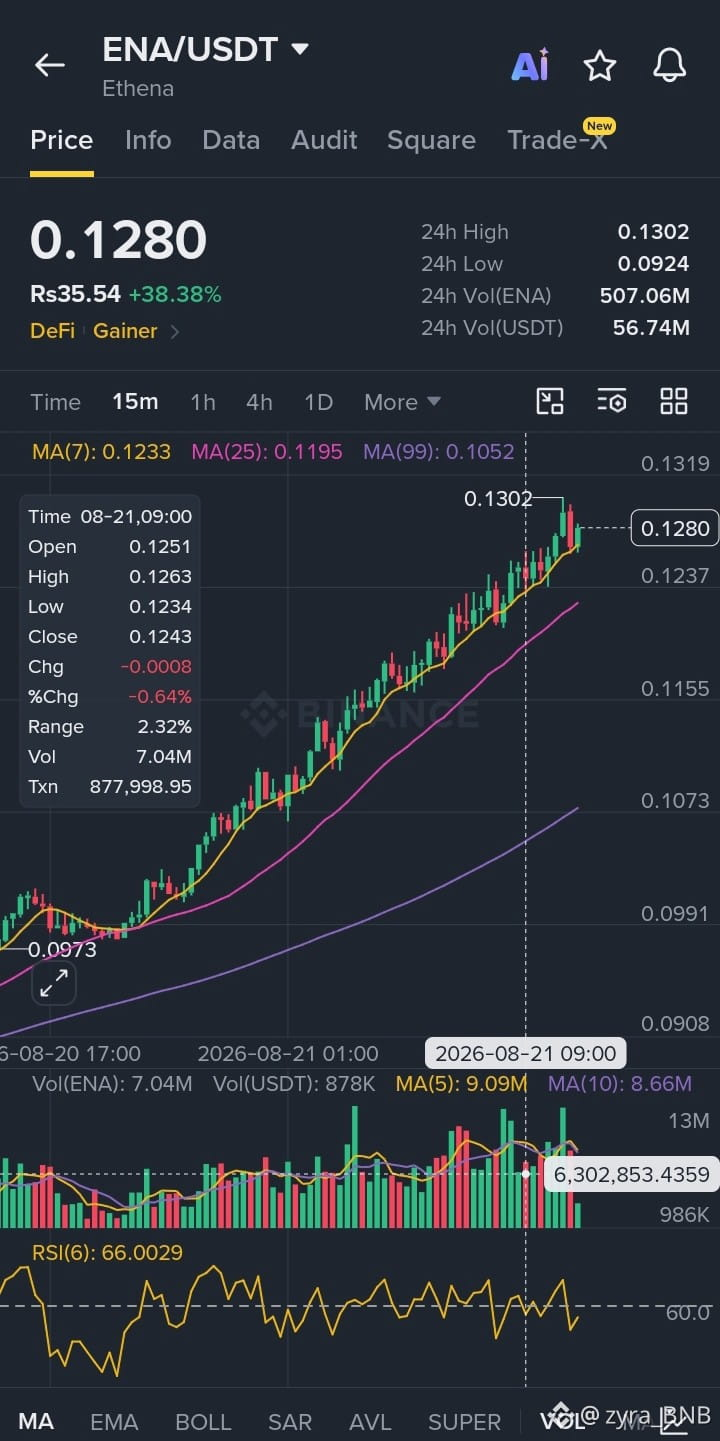The image size is (720, 1441).
Task: Switch to the Price tab
Action: pos(62,140)
